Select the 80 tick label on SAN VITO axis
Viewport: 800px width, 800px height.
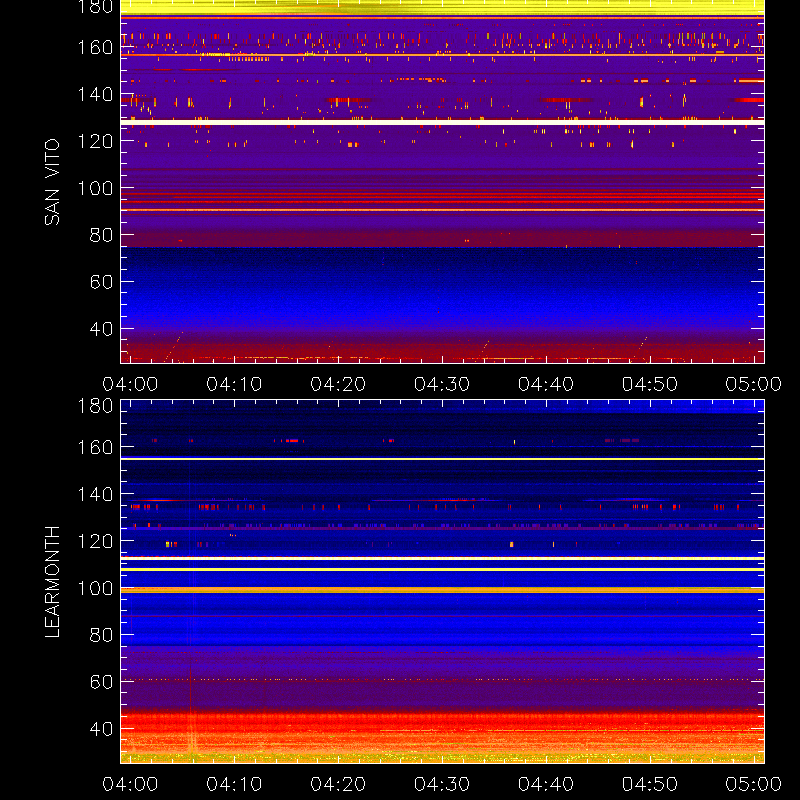pos(101,235)
